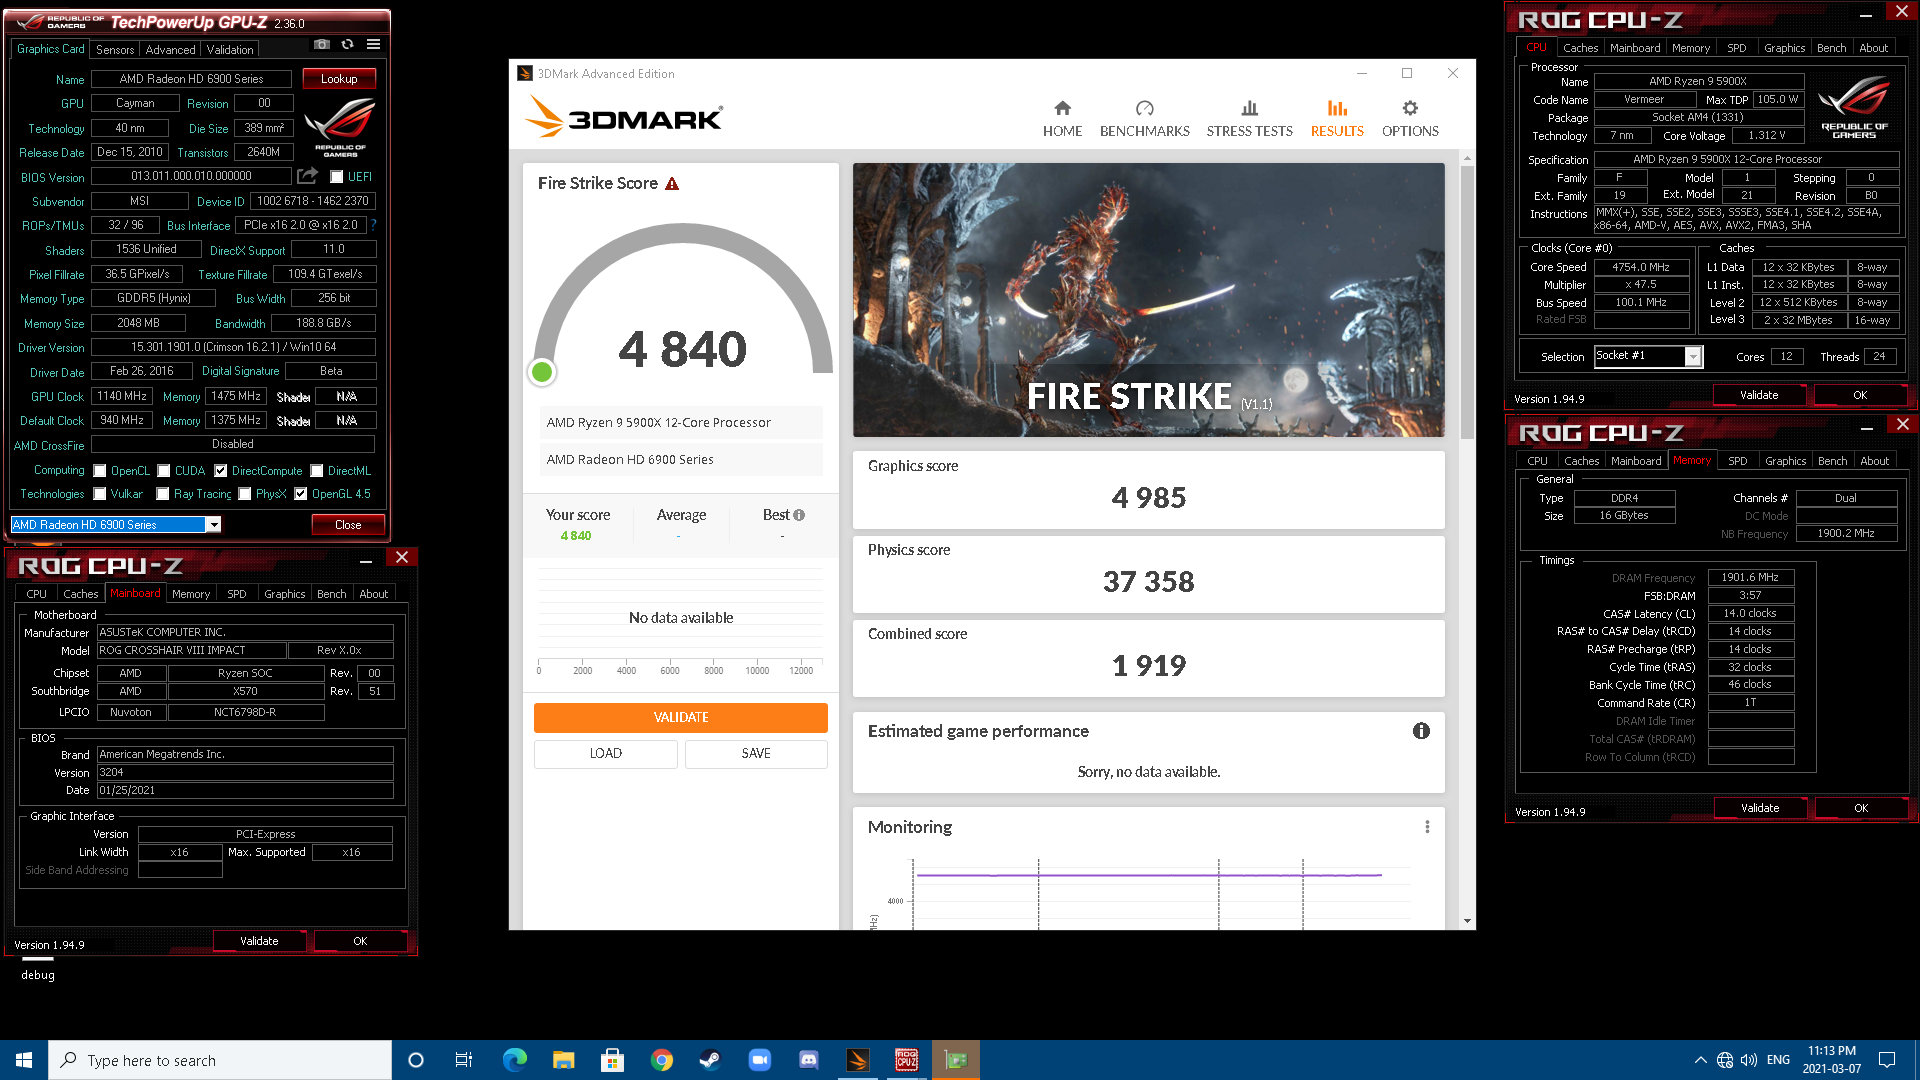Open 3DMark Home section
The height and width of the screenshot is (1080, 1920).
coord(1062,118)
